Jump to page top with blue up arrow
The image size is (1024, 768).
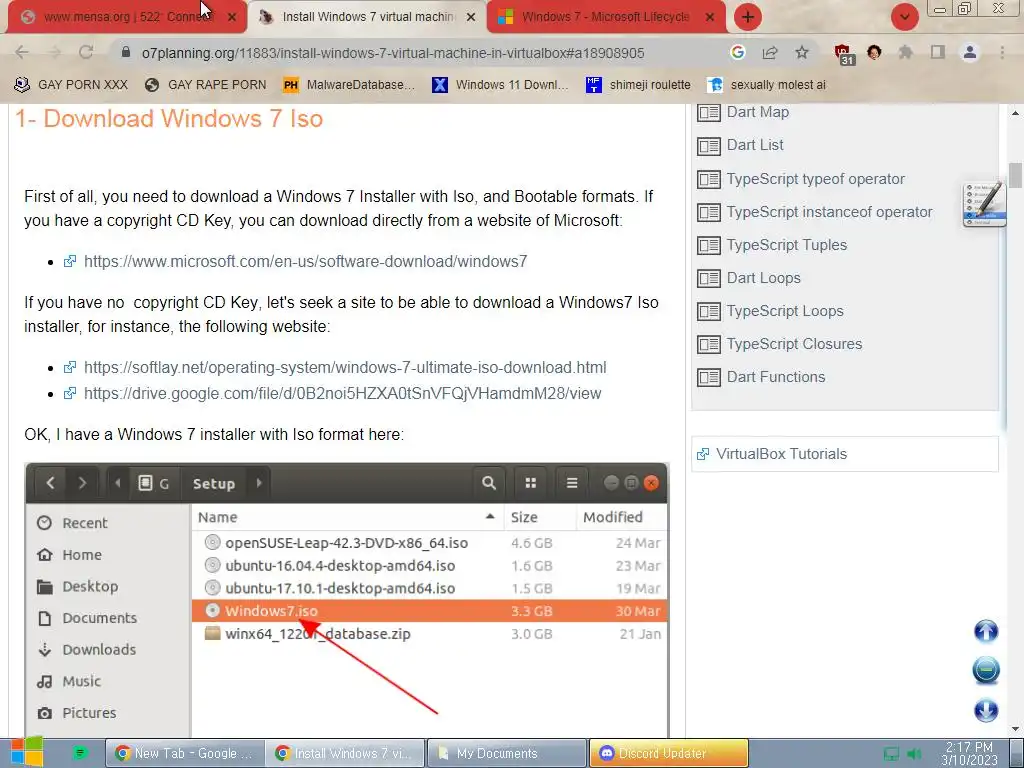coord(986,632)
